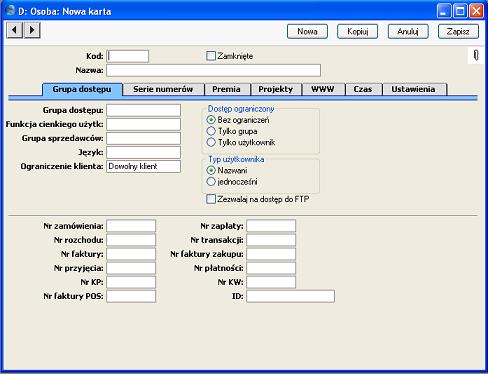Click the Dostęp ograniczony group label
Image resolution: width=488 pixels, height=374 pixels.
pyautogui.click(x=241, y=109)
